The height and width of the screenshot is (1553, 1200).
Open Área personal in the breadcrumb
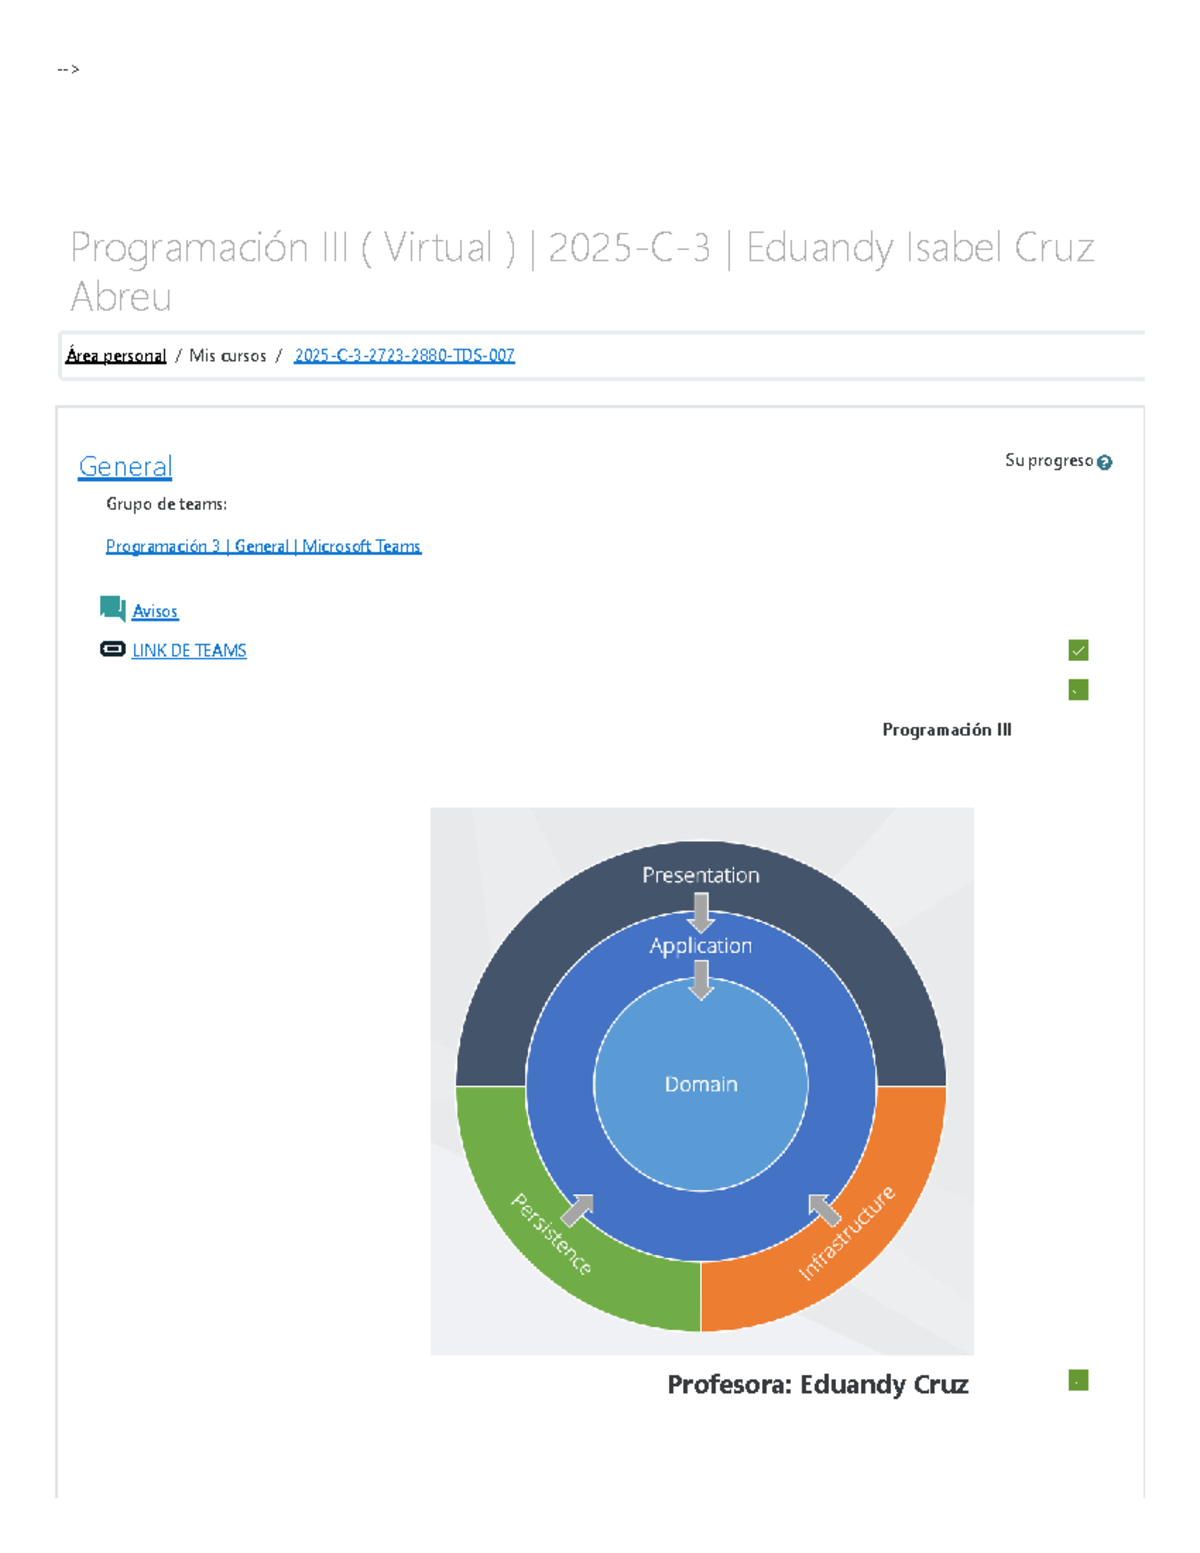coord(116,356)
